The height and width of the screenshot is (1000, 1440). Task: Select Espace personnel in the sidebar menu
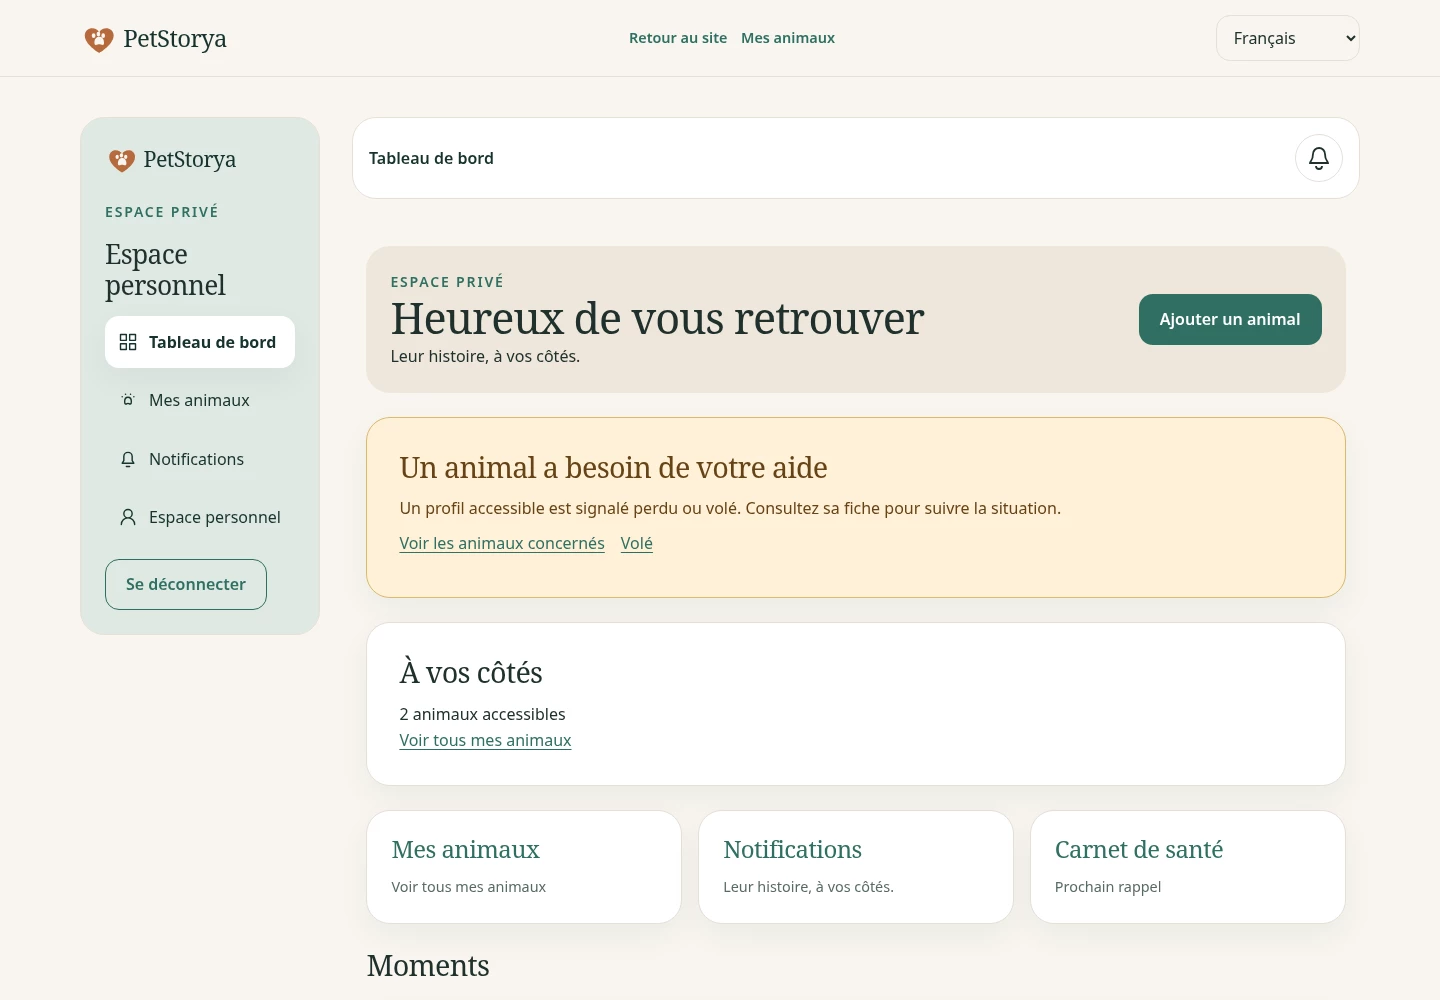[x=200, y=517]
